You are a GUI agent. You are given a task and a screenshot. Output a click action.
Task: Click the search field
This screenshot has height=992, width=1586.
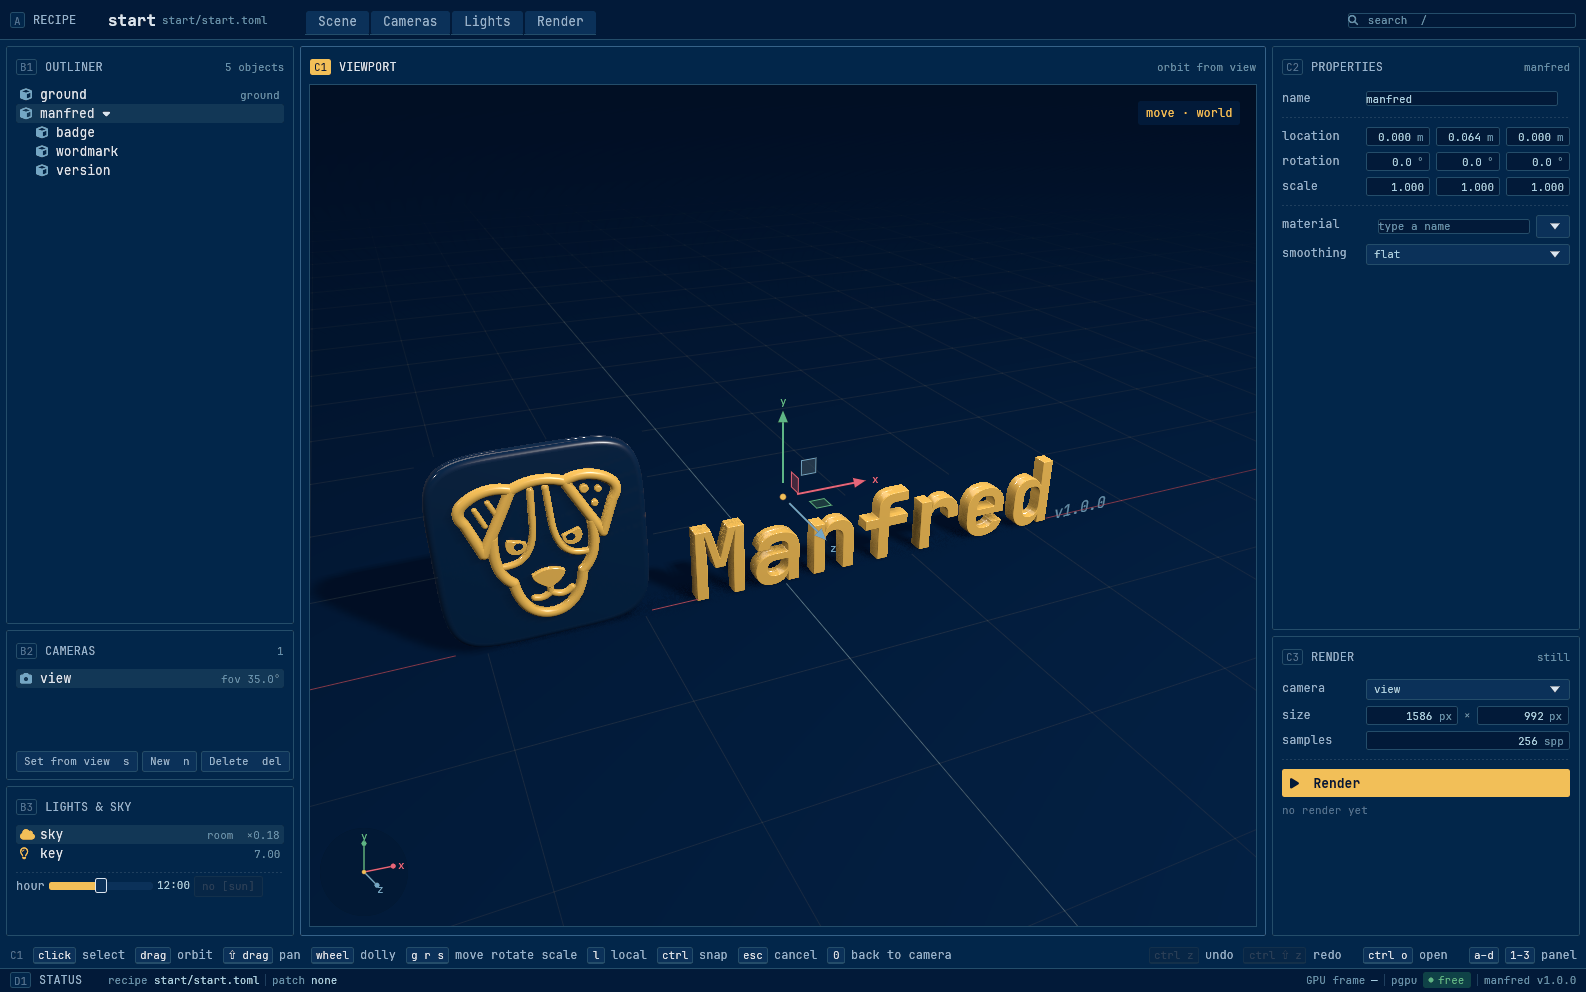(1461, 20)
